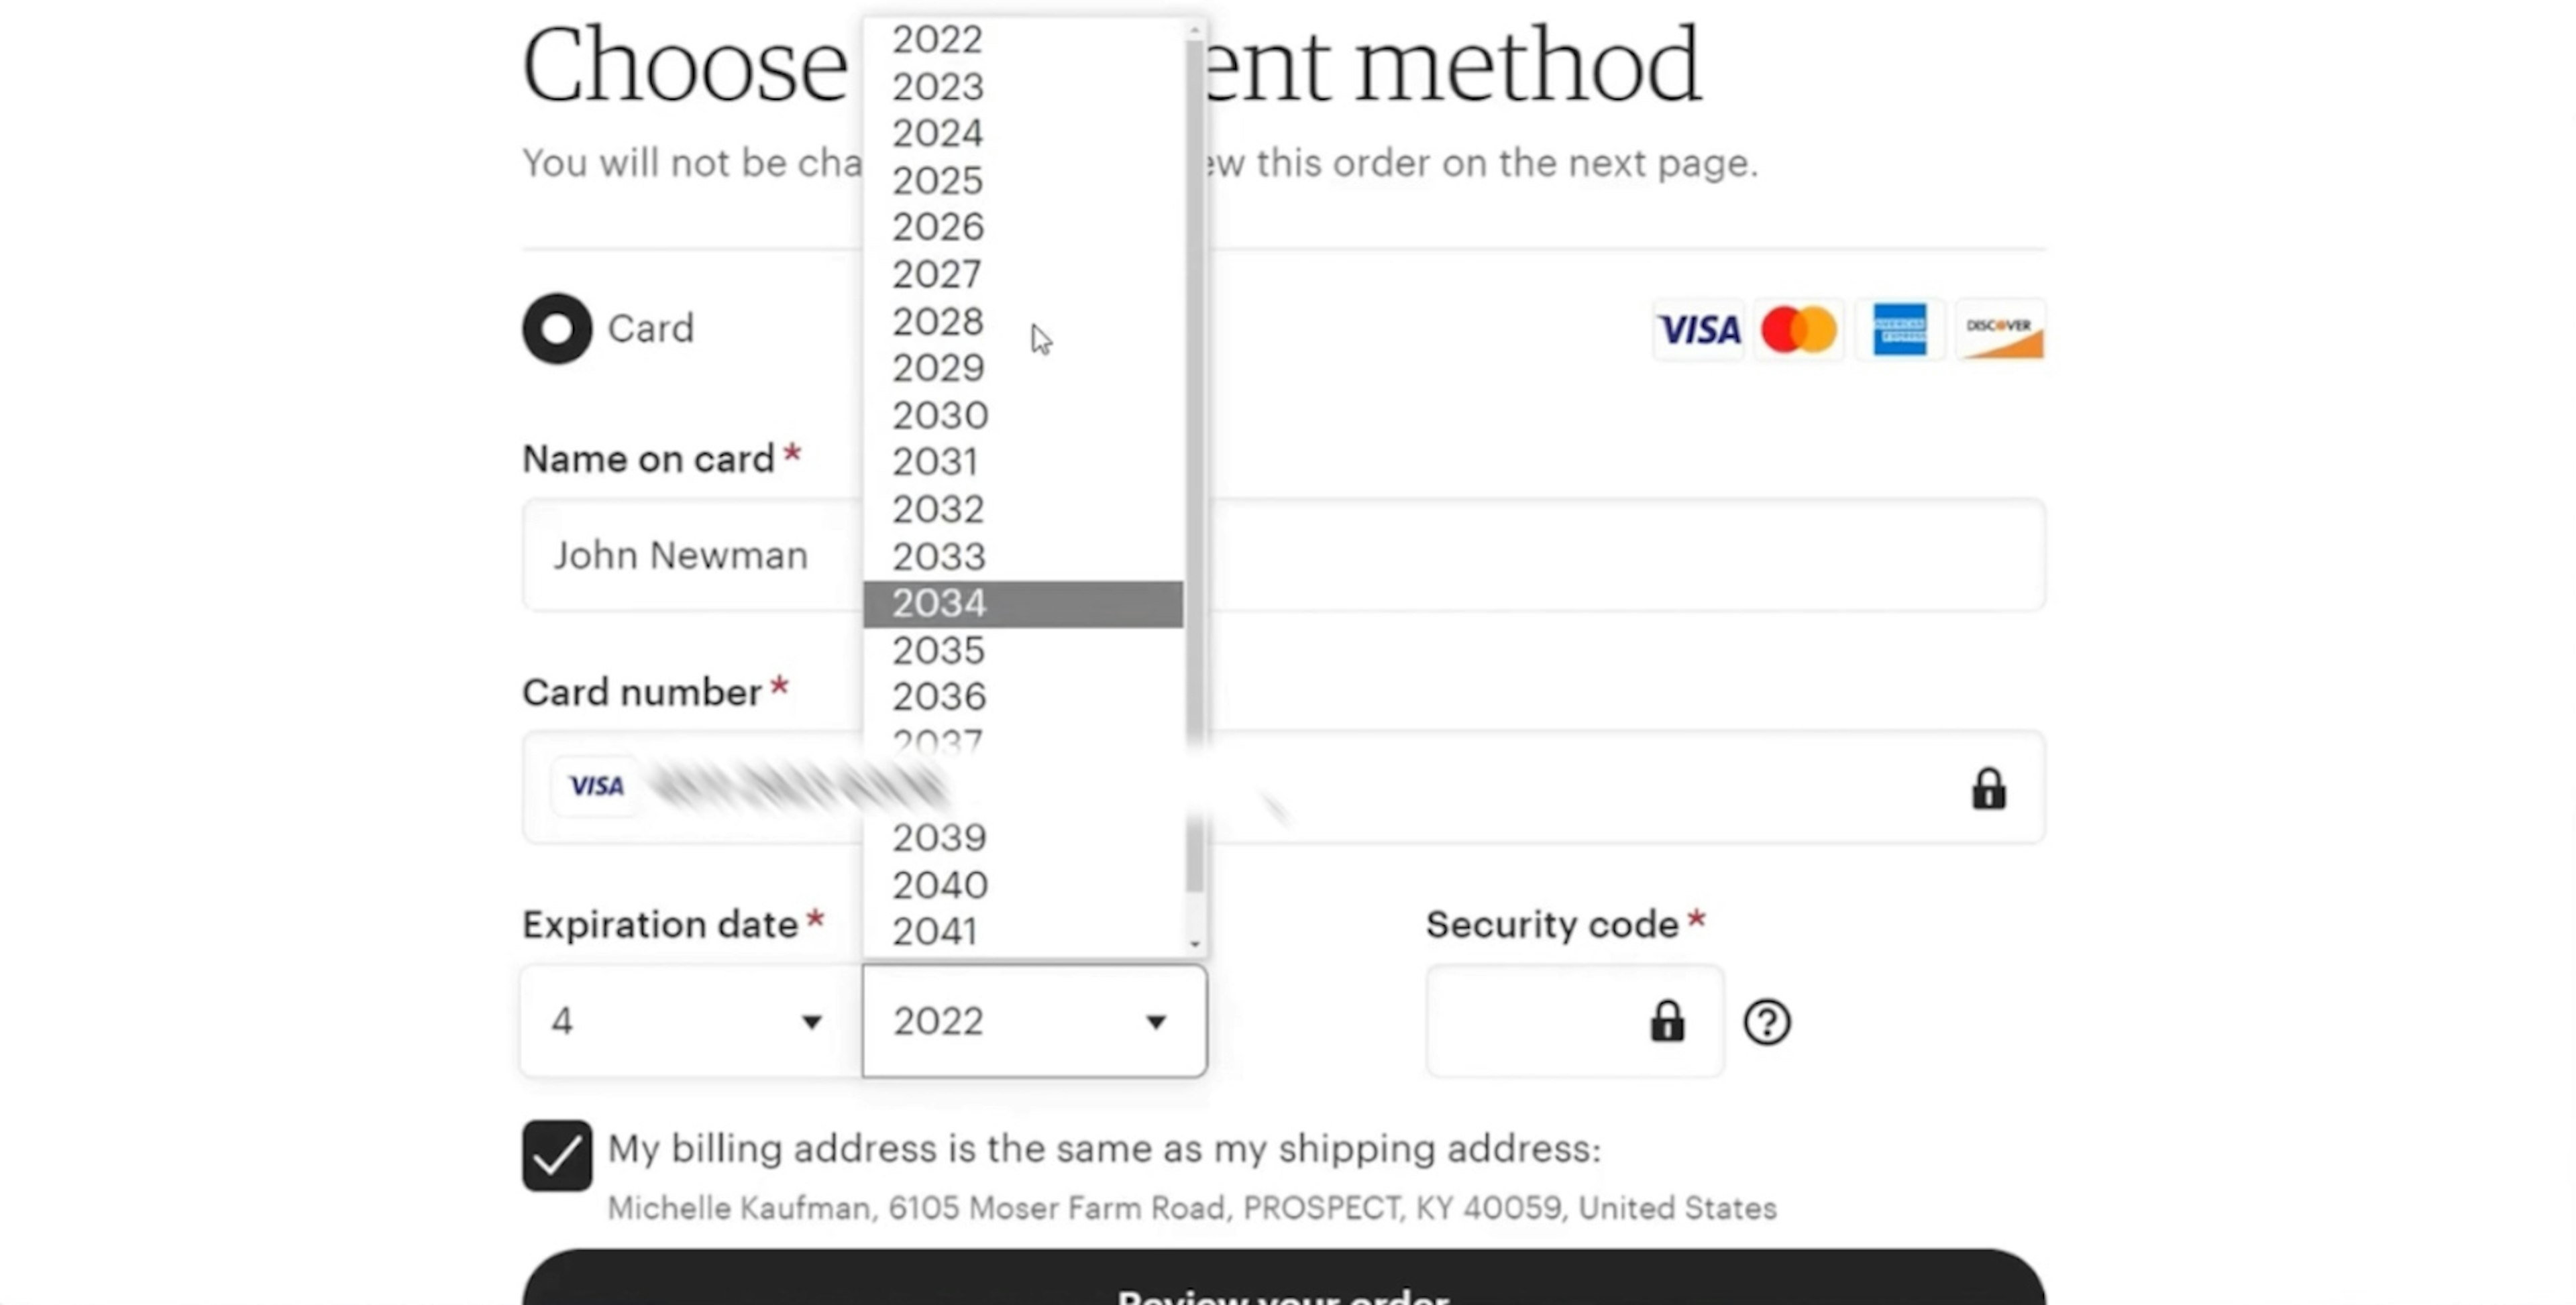Select year 2030 from the dropdown list
2576x1305 pixels.
tap(1022, 415)
